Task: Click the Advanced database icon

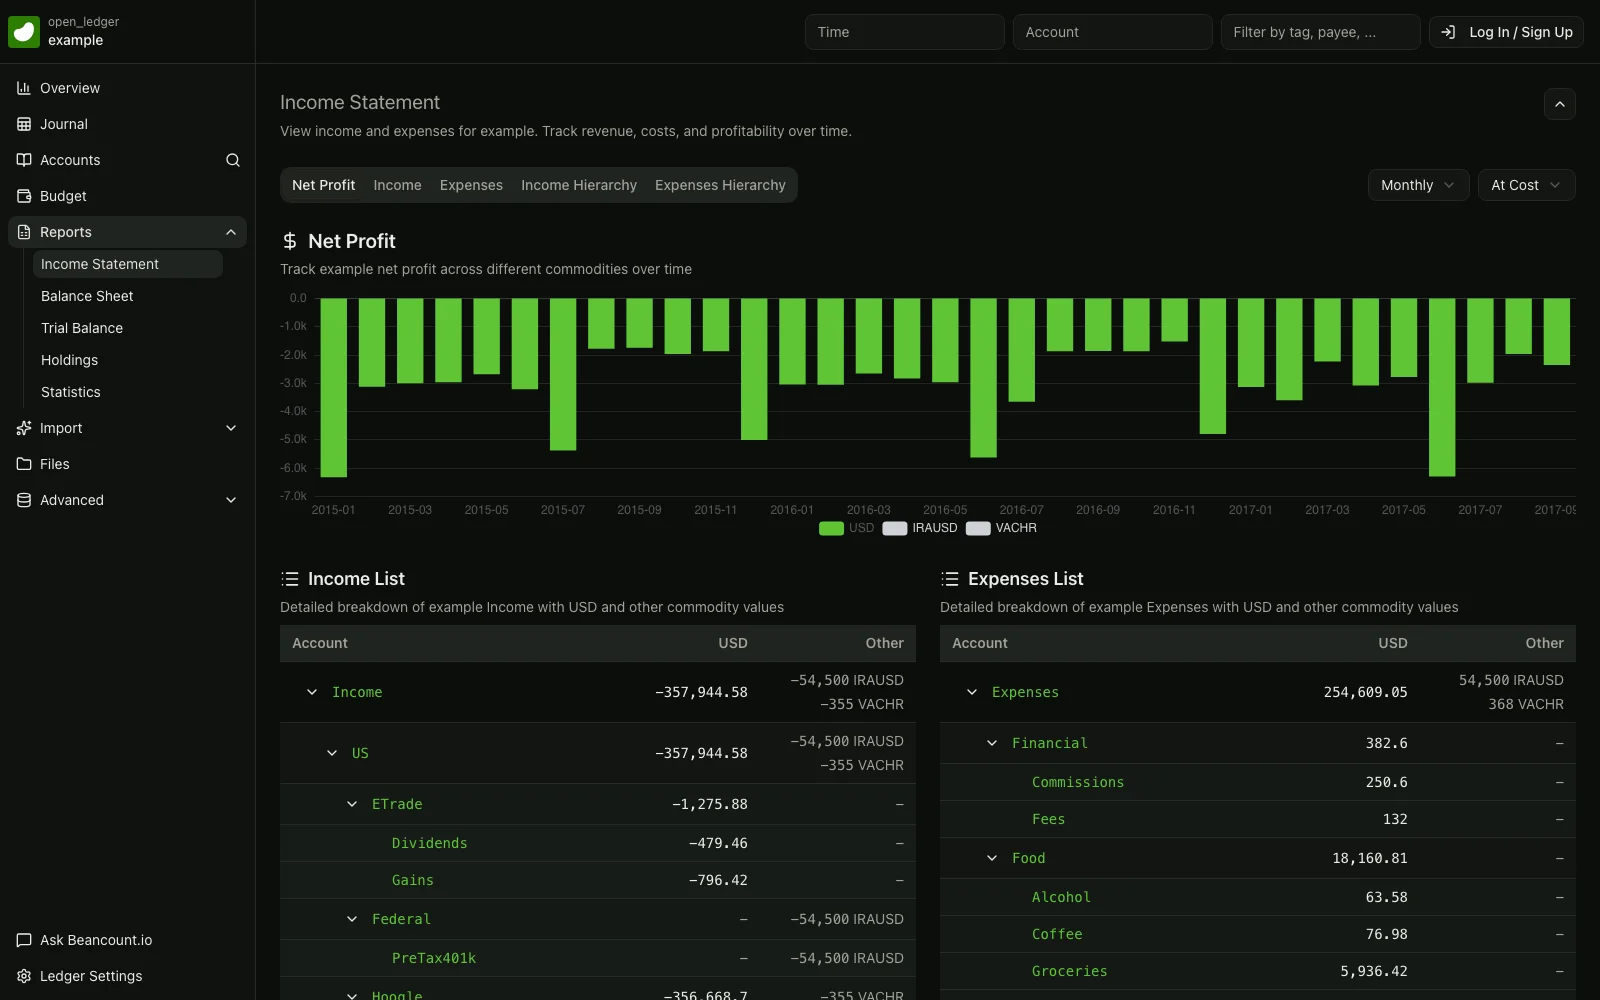Action: pos(24,500)
